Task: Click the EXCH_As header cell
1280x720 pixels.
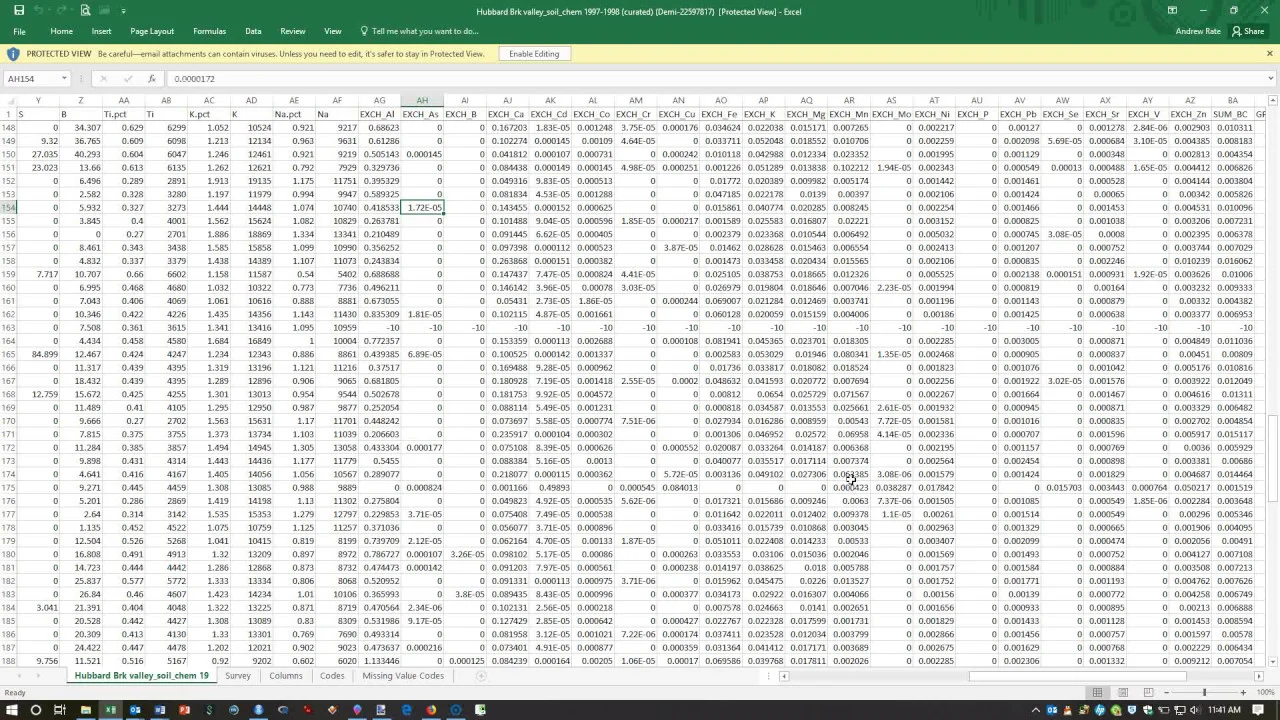Action: (x=421, y=114)
